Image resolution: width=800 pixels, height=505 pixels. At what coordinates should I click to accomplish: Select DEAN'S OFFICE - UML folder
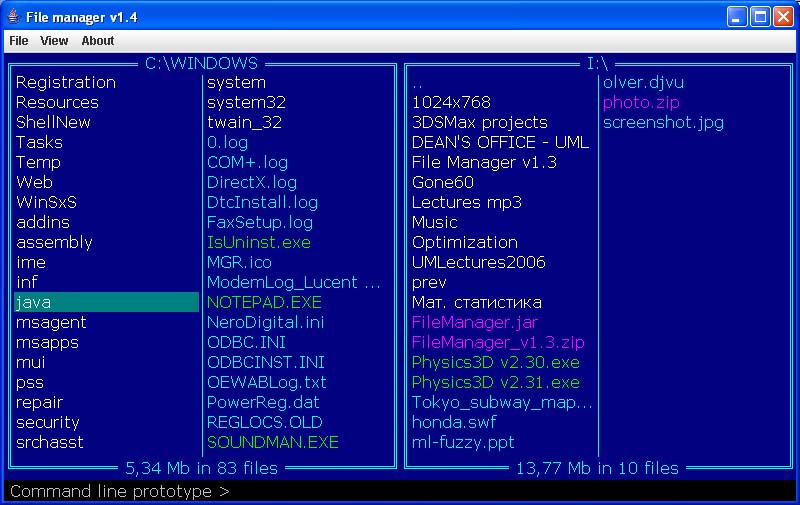(500, 142)
